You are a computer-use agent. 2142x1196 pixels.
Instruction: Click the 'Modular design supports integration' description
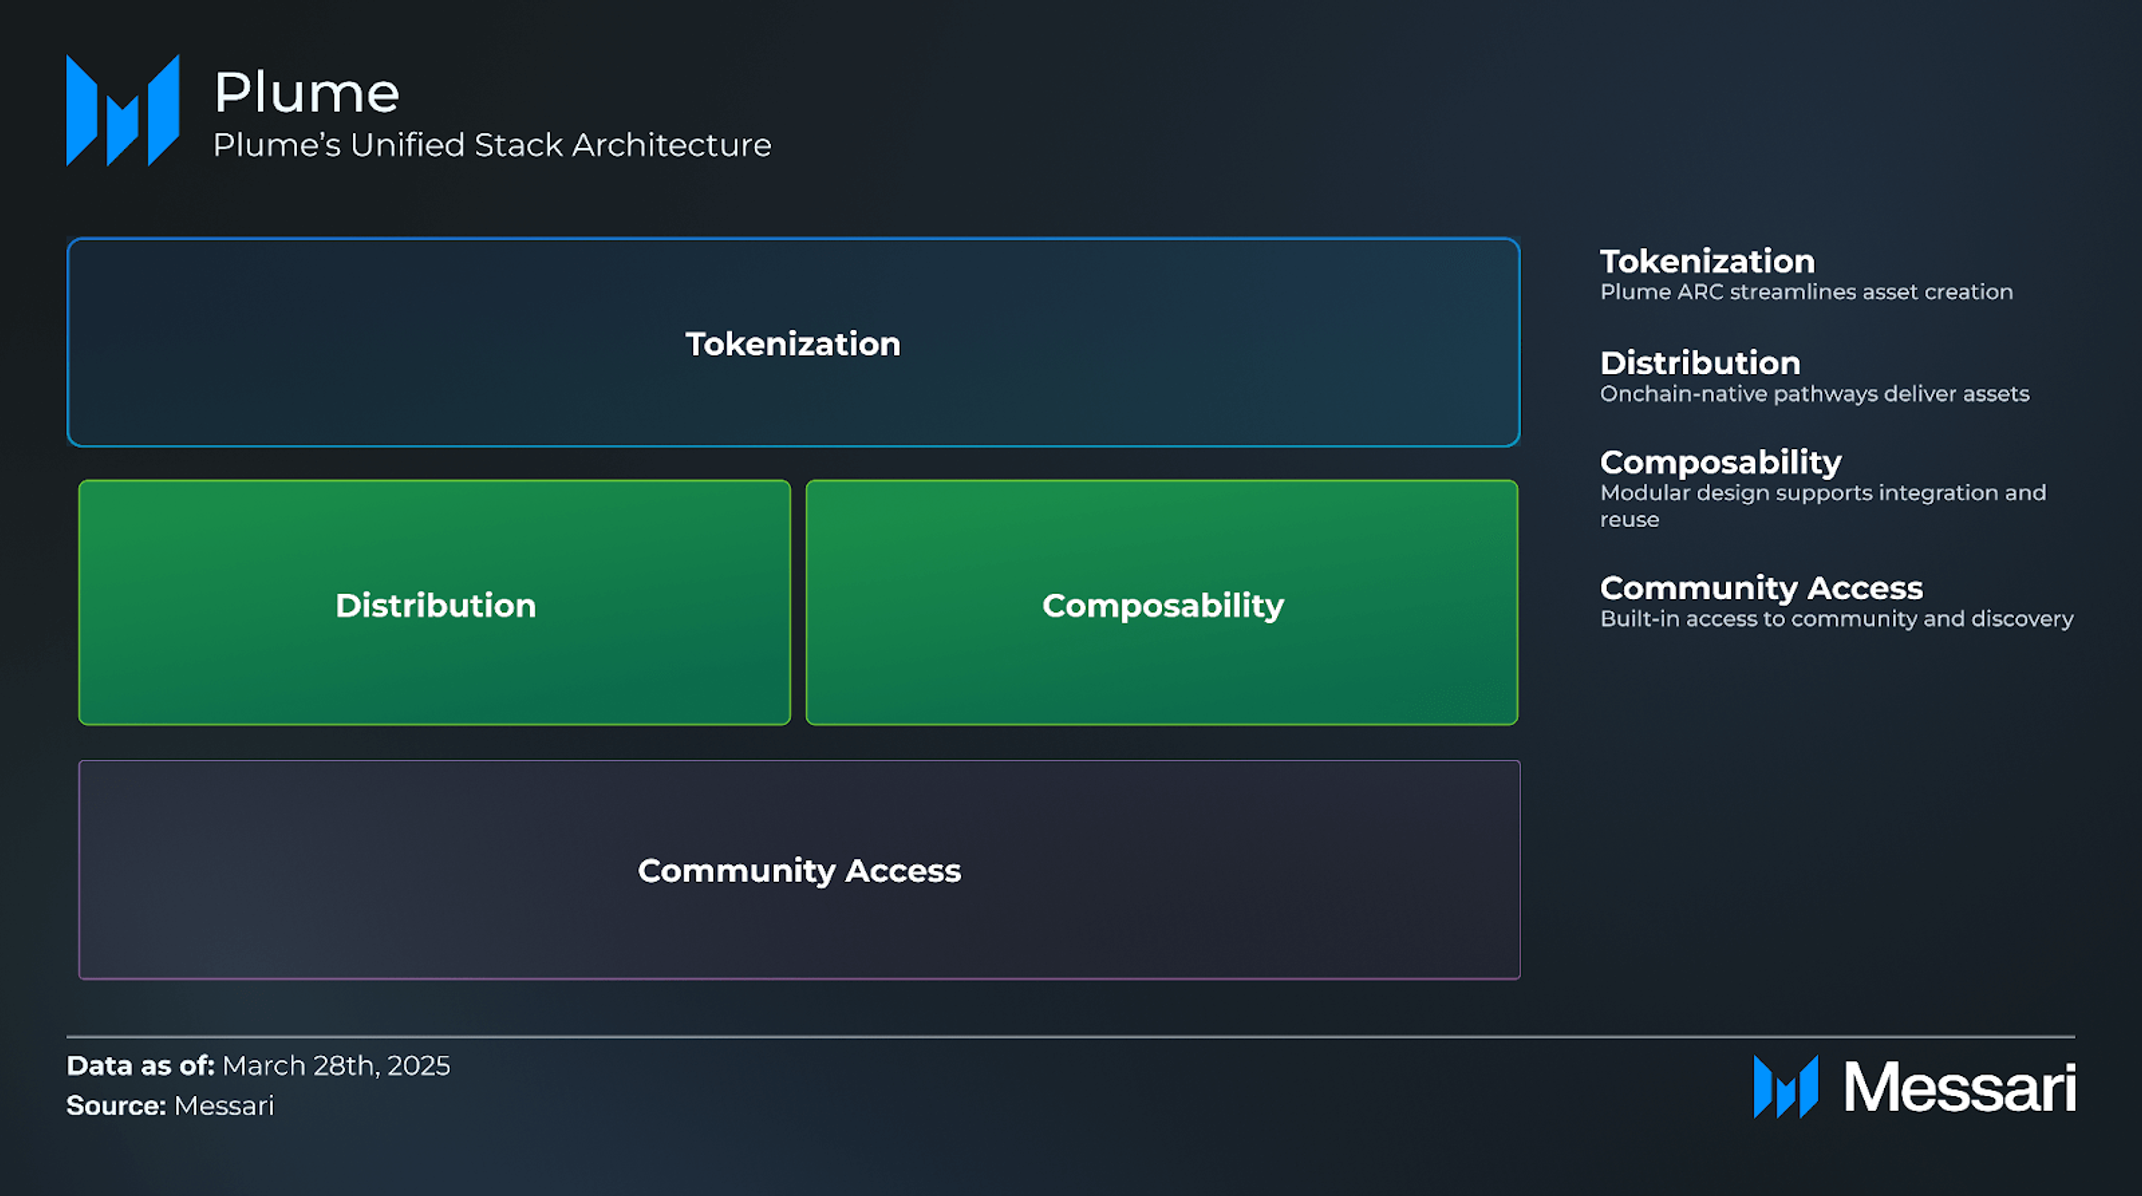pos(1823,506)
